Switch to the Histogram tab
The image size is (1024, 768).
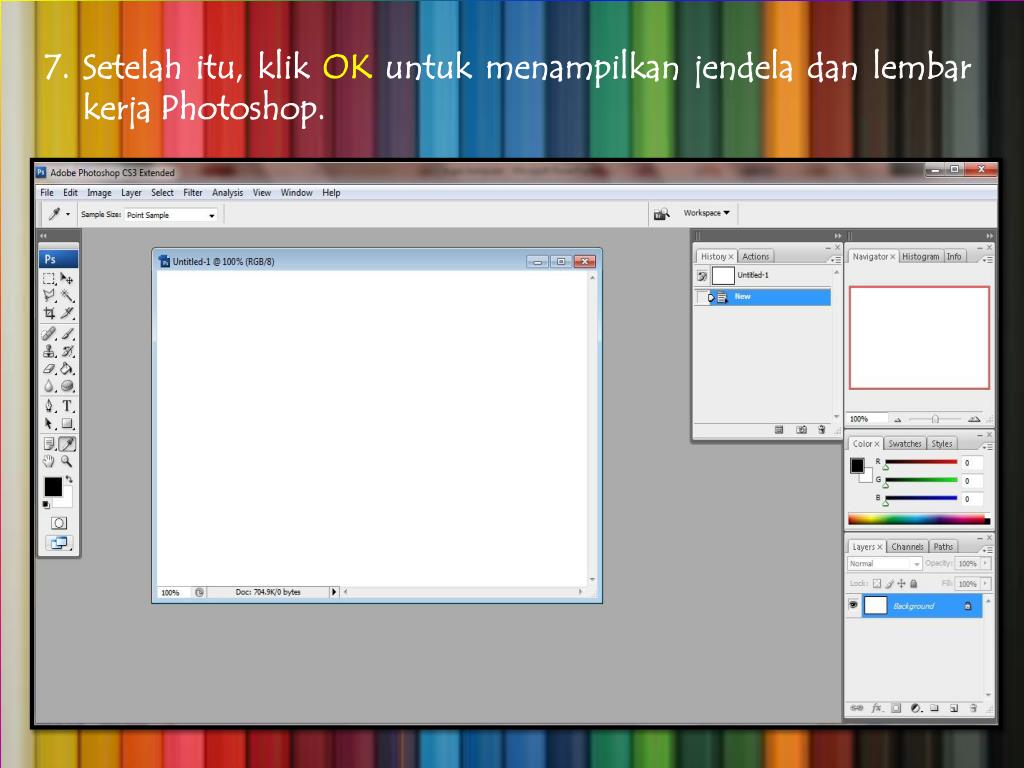[x=920, y=257]
